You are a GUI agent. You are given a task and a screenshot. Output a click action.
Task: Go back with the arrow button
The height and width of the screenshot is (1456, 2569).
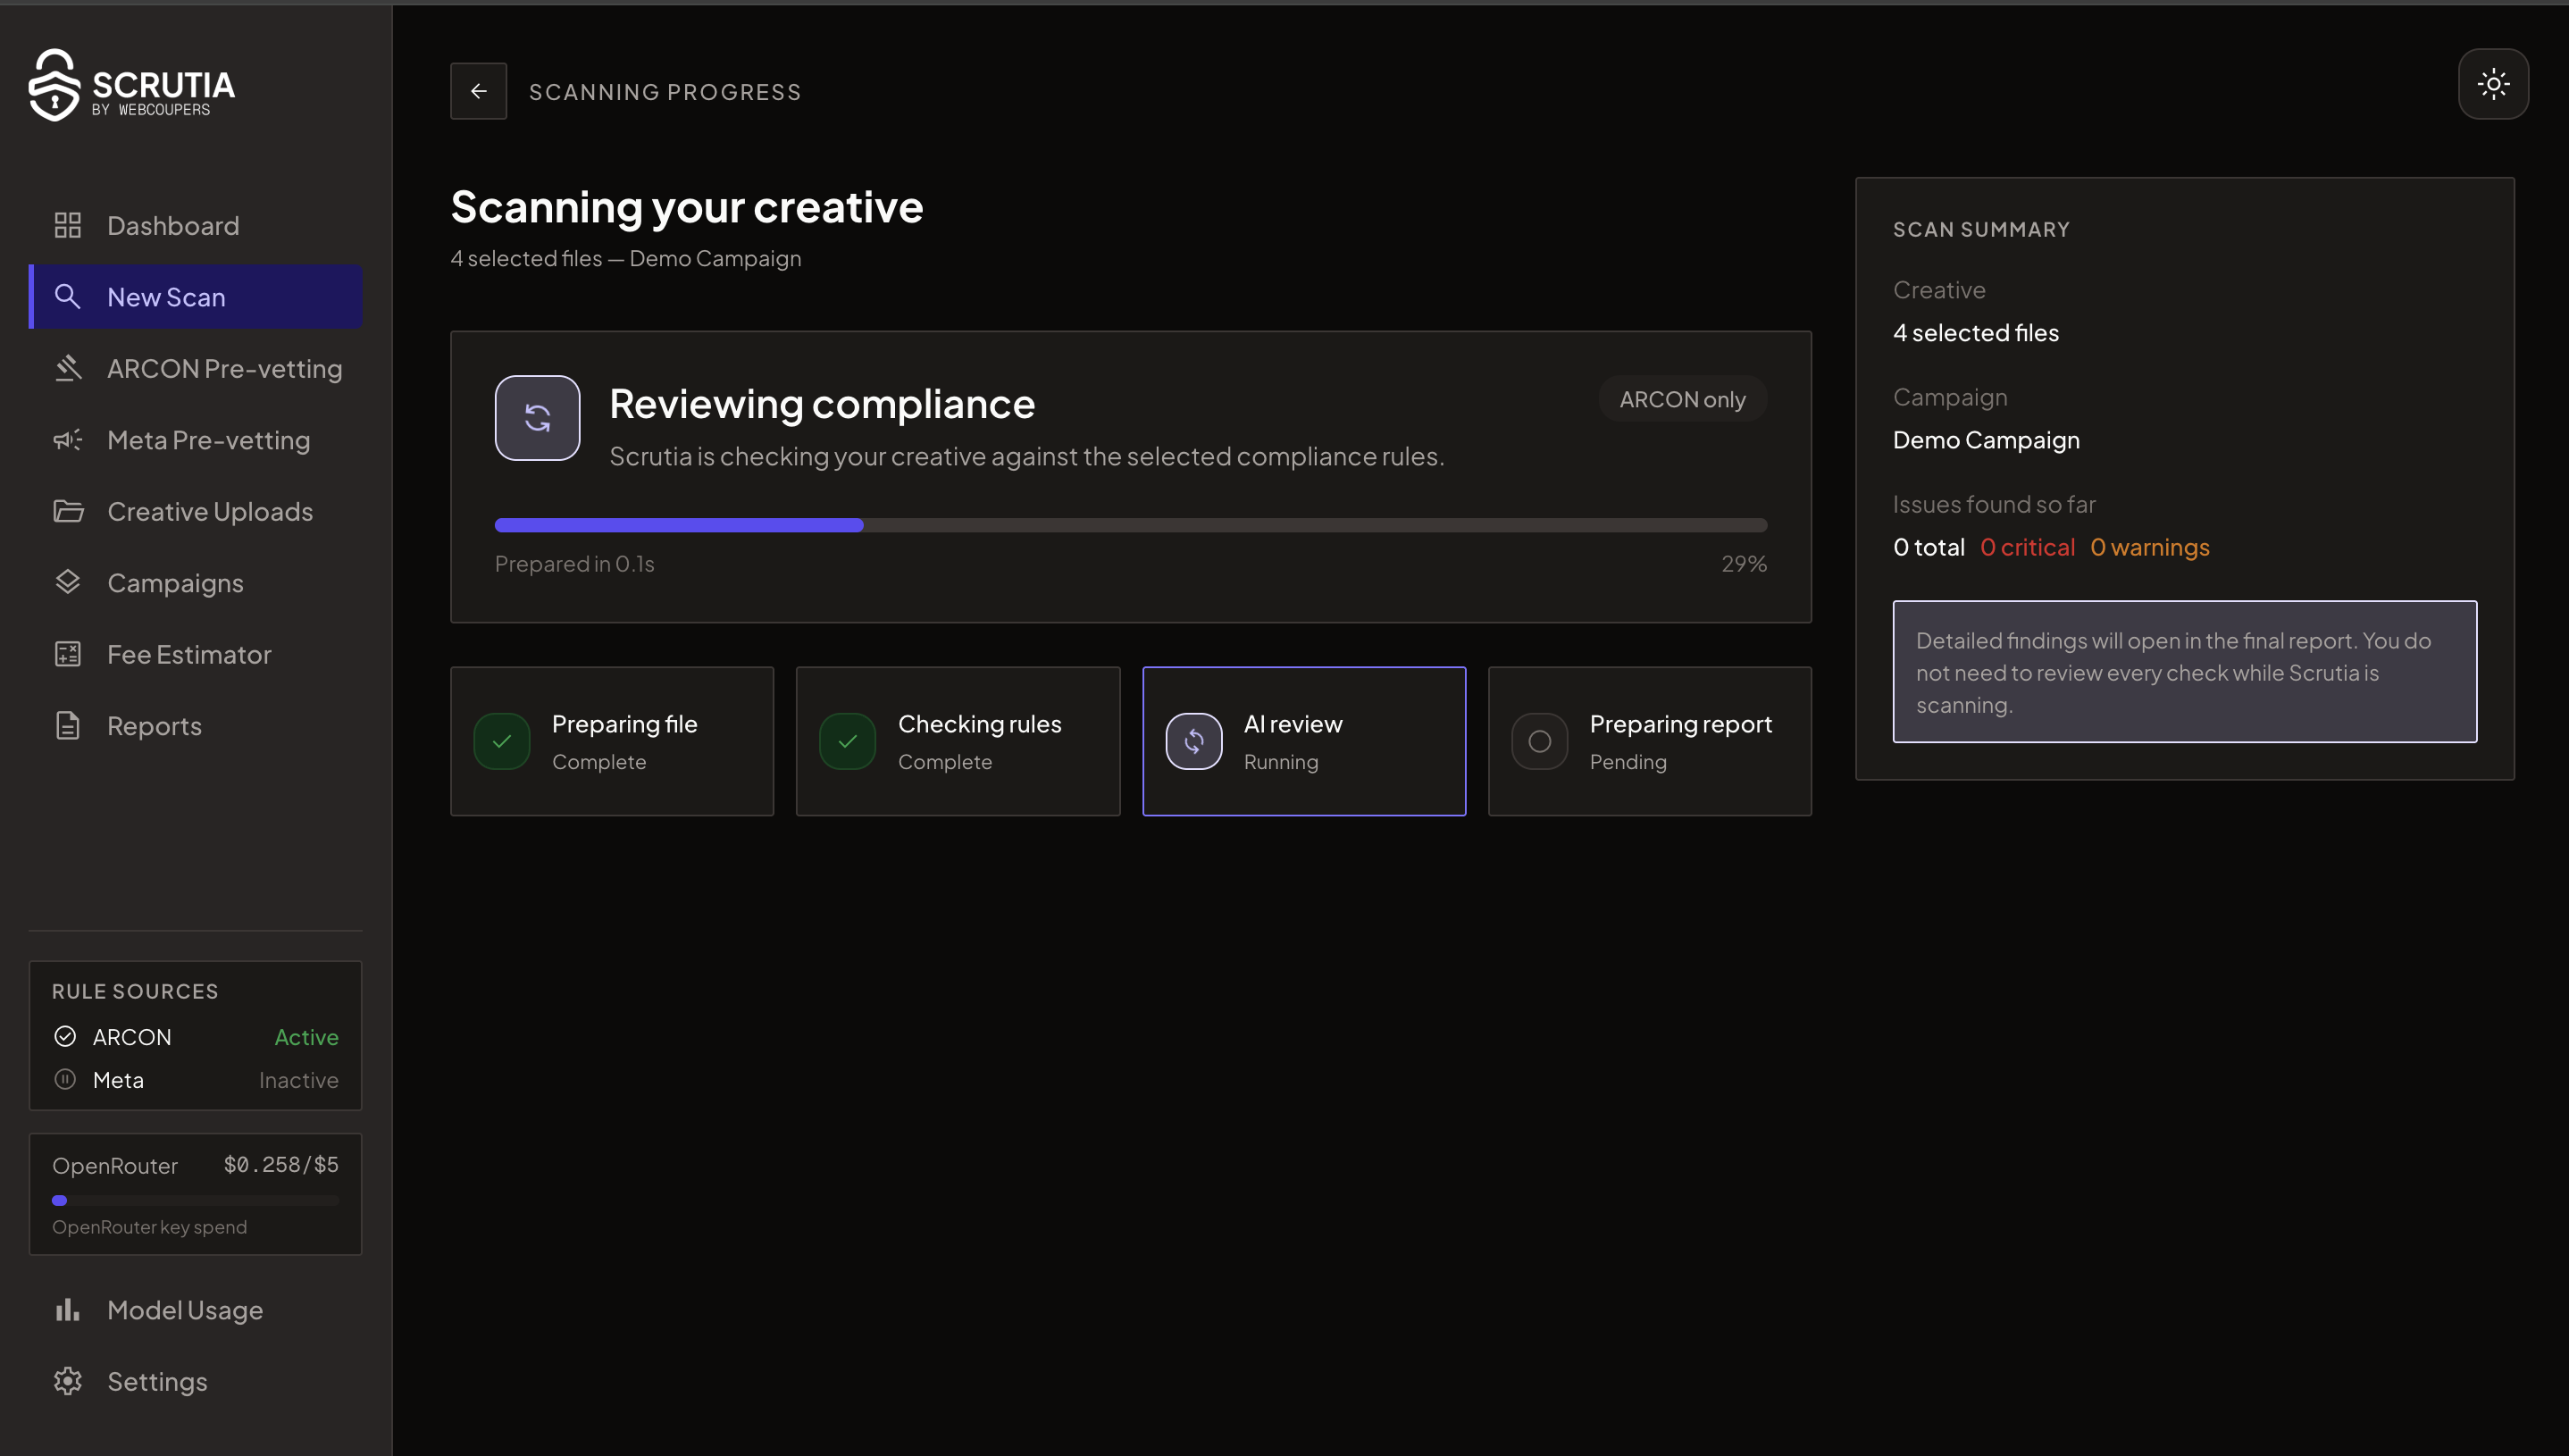(478, 91)
